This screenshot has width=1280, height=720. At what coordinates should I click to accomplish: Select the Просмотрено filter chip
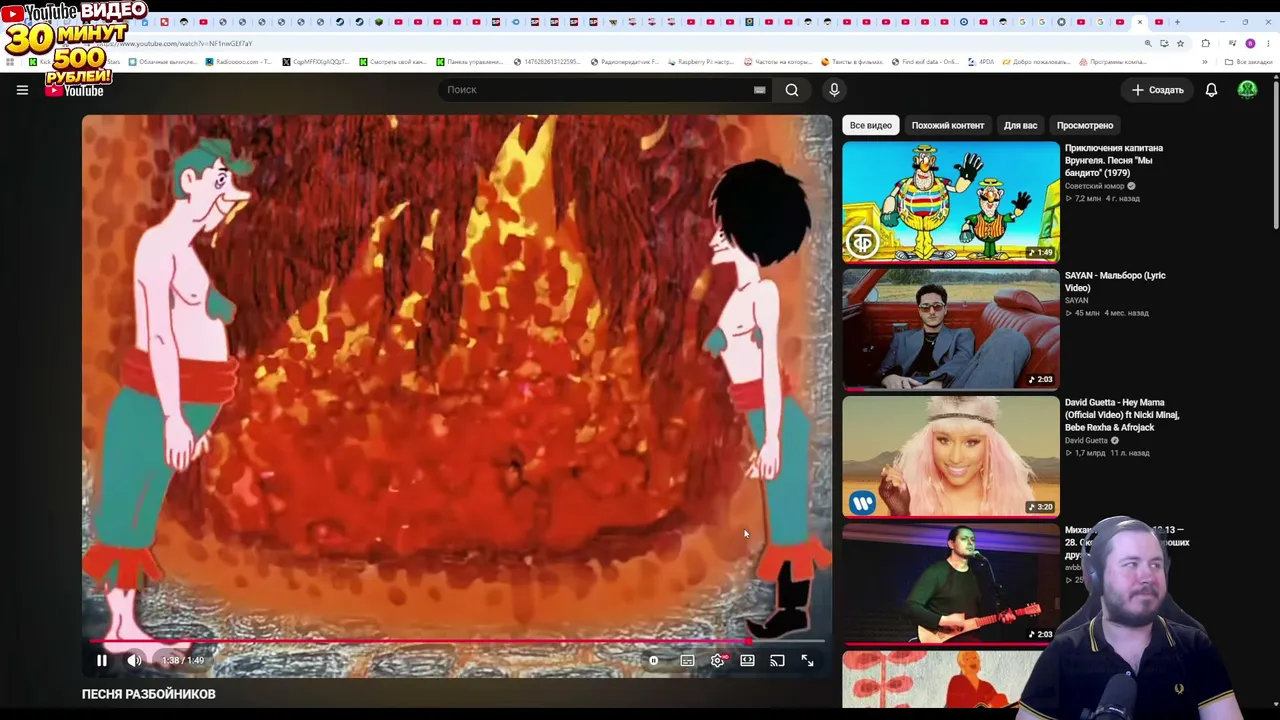coord(1085,125)
